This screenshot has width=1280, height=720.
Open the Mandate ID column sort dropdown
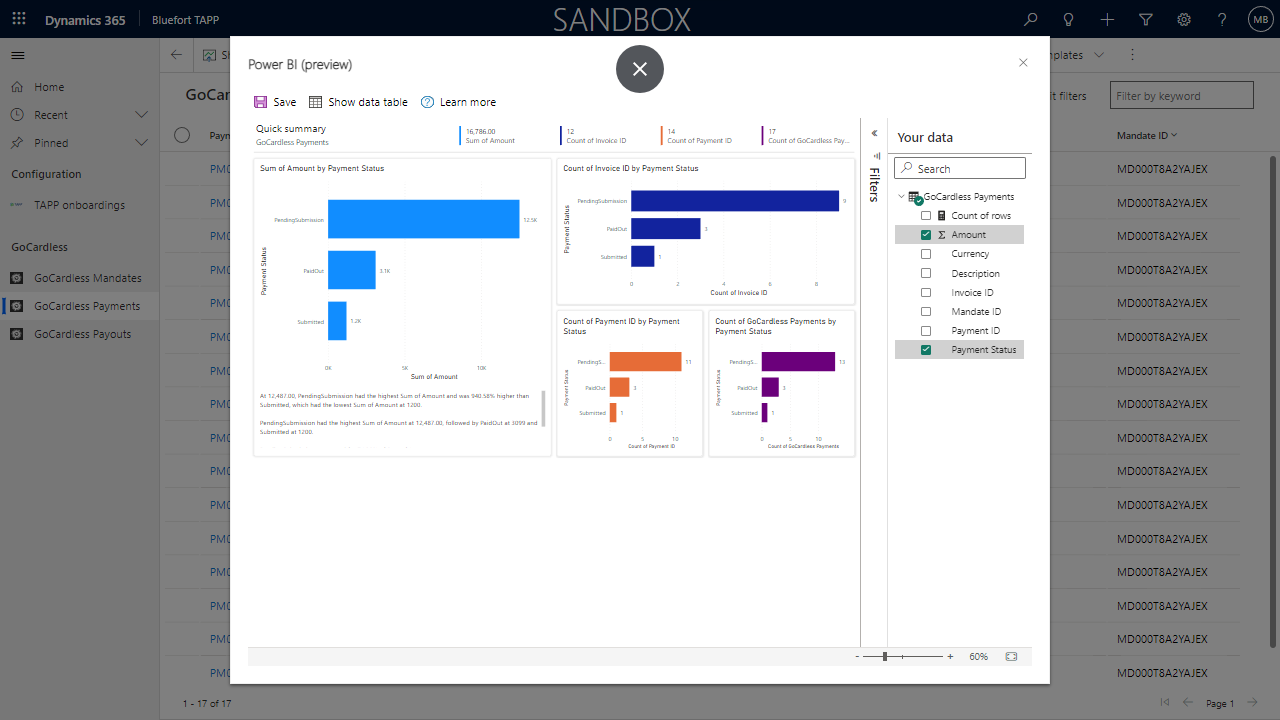(1174, 135)
